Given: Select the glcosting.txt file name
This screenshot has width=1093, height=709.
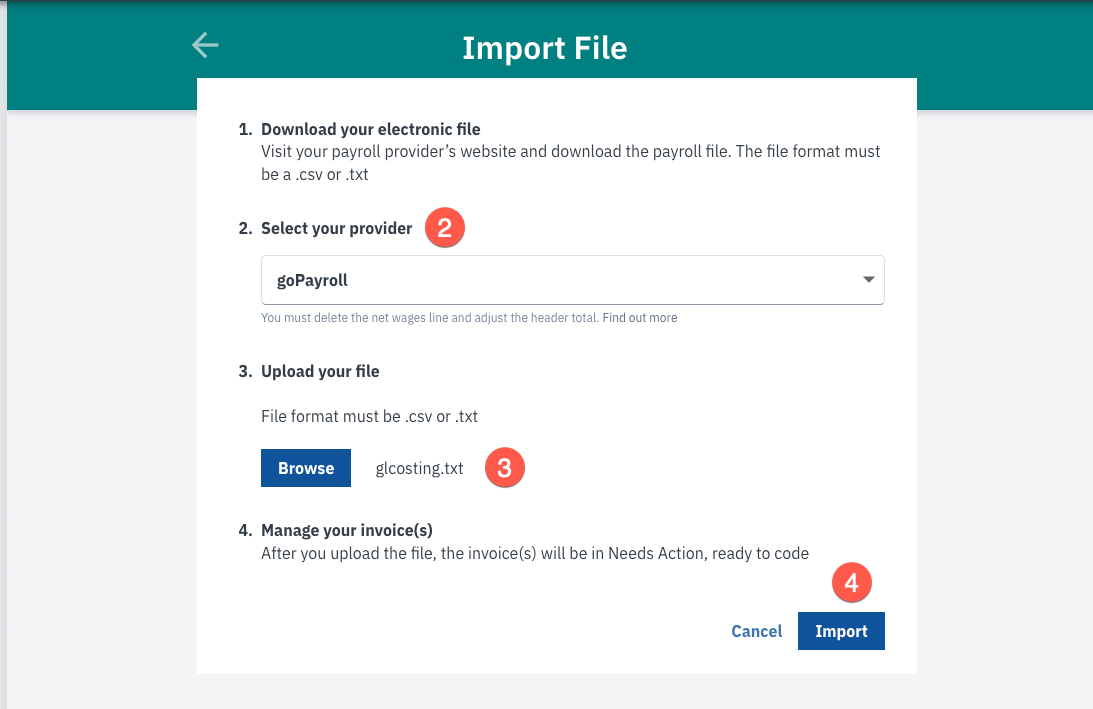Looking at the screenshot, I should point(419,468).
